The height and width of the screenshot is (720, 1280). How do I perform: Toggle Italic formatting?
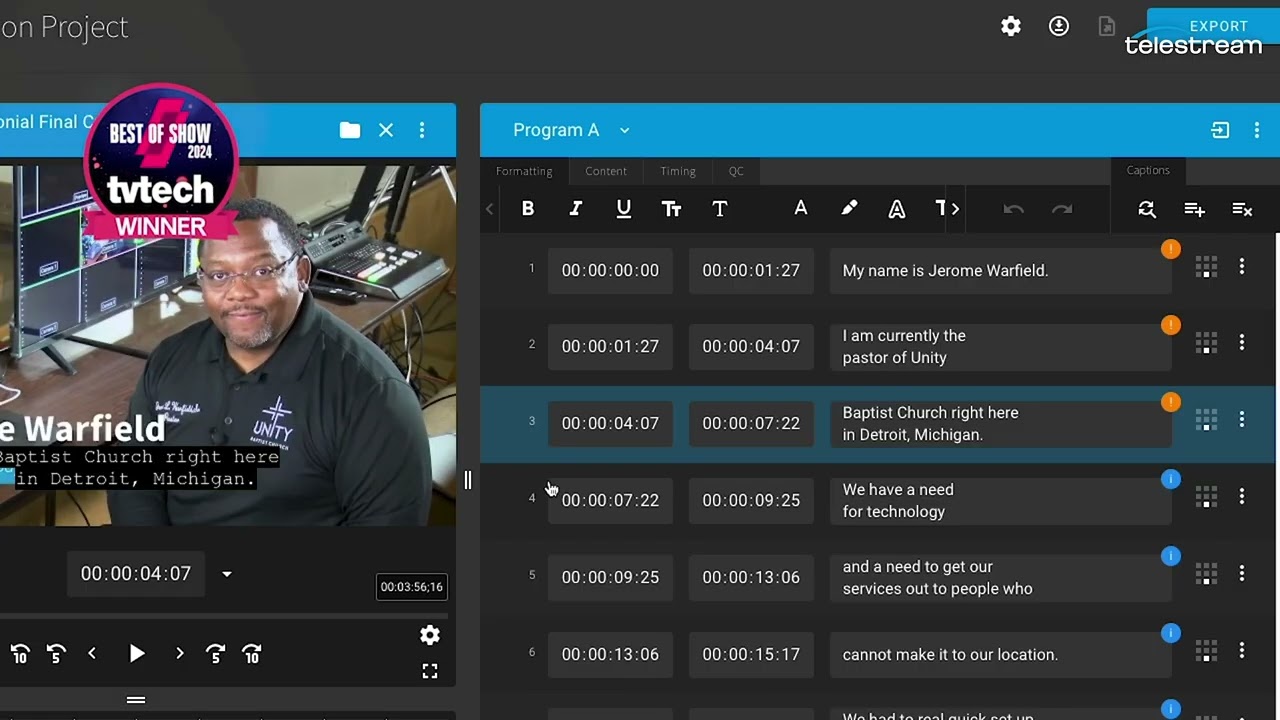pos(576,209)
